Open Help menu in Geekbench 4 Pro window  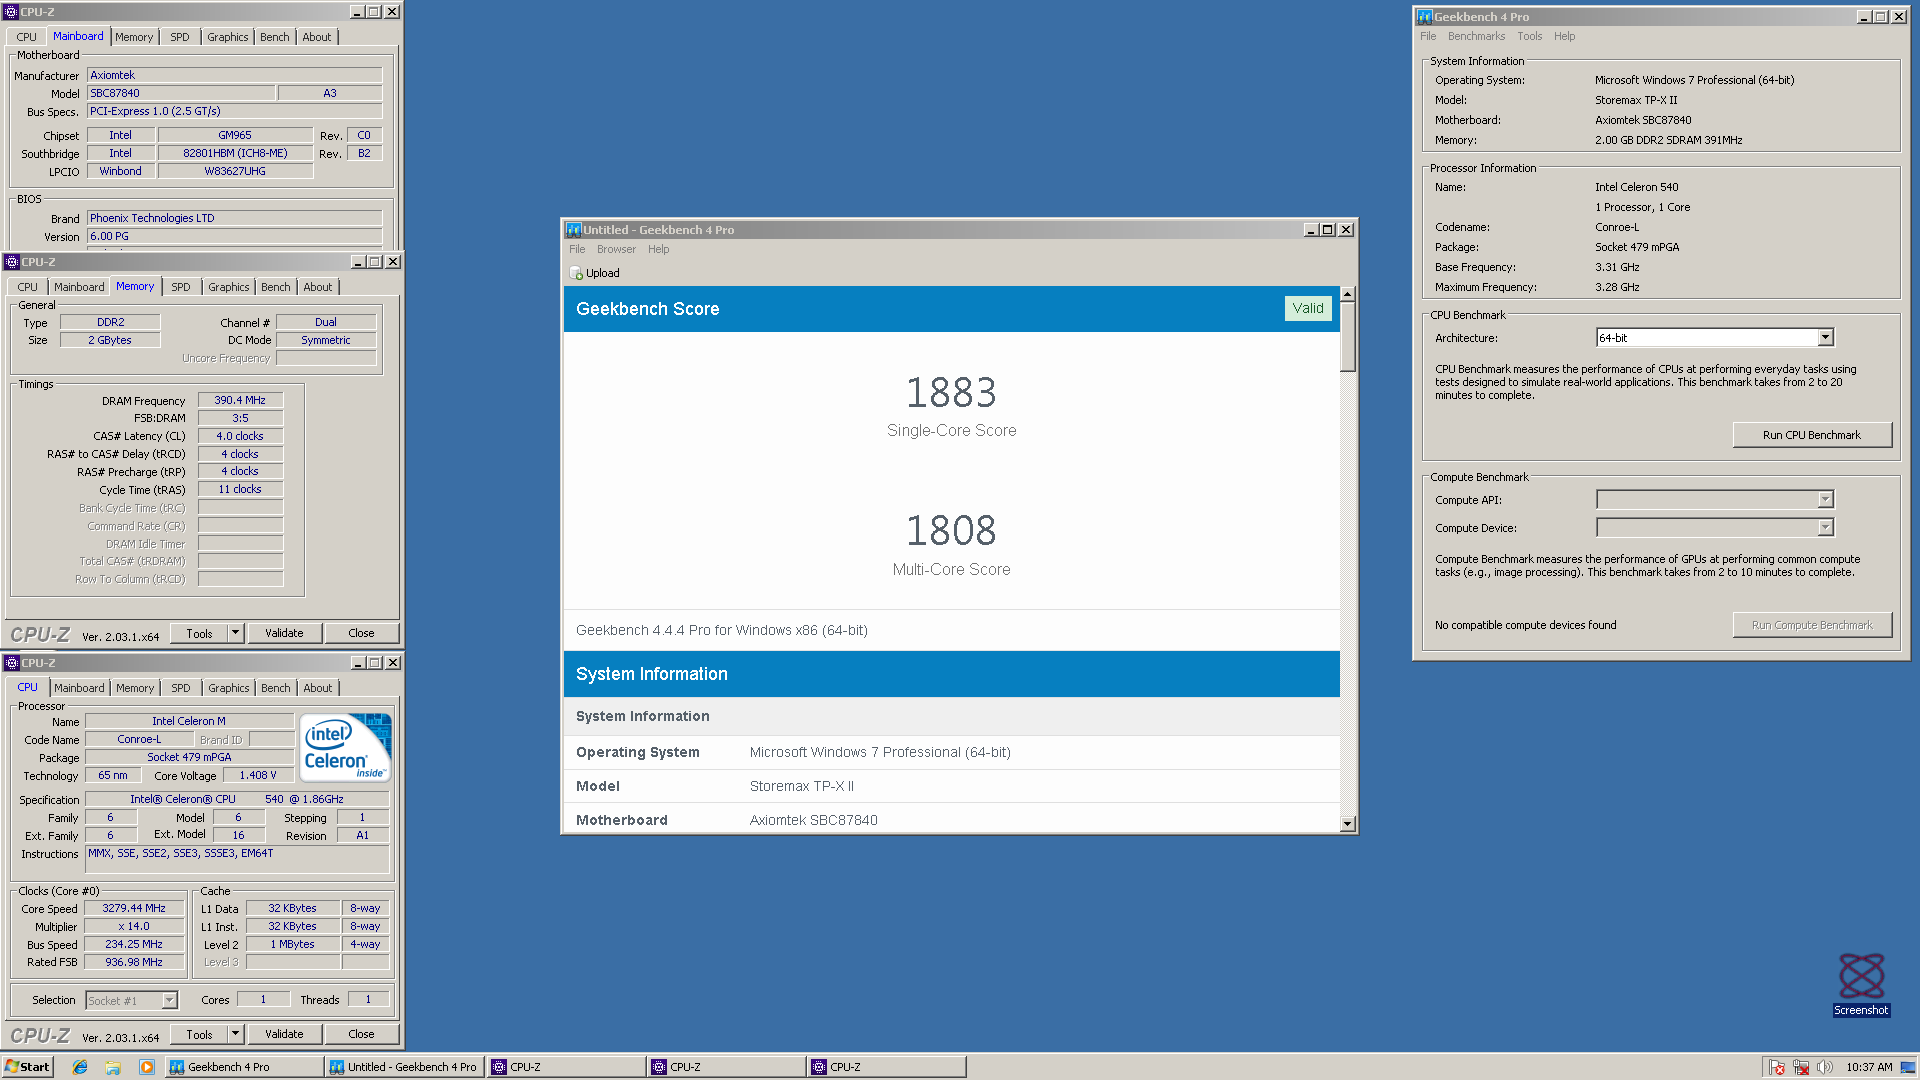click(x=1564, y=36)
